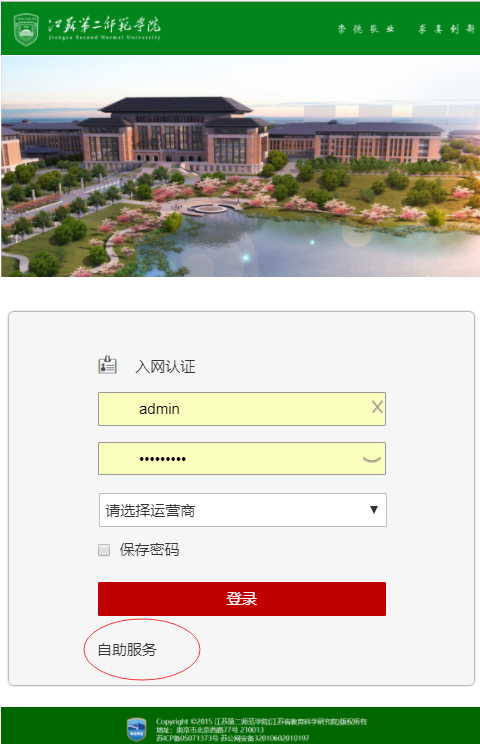Clear the admin username with the X icon
The height and width of the screenshot is (744, 480).
point(377,407)
